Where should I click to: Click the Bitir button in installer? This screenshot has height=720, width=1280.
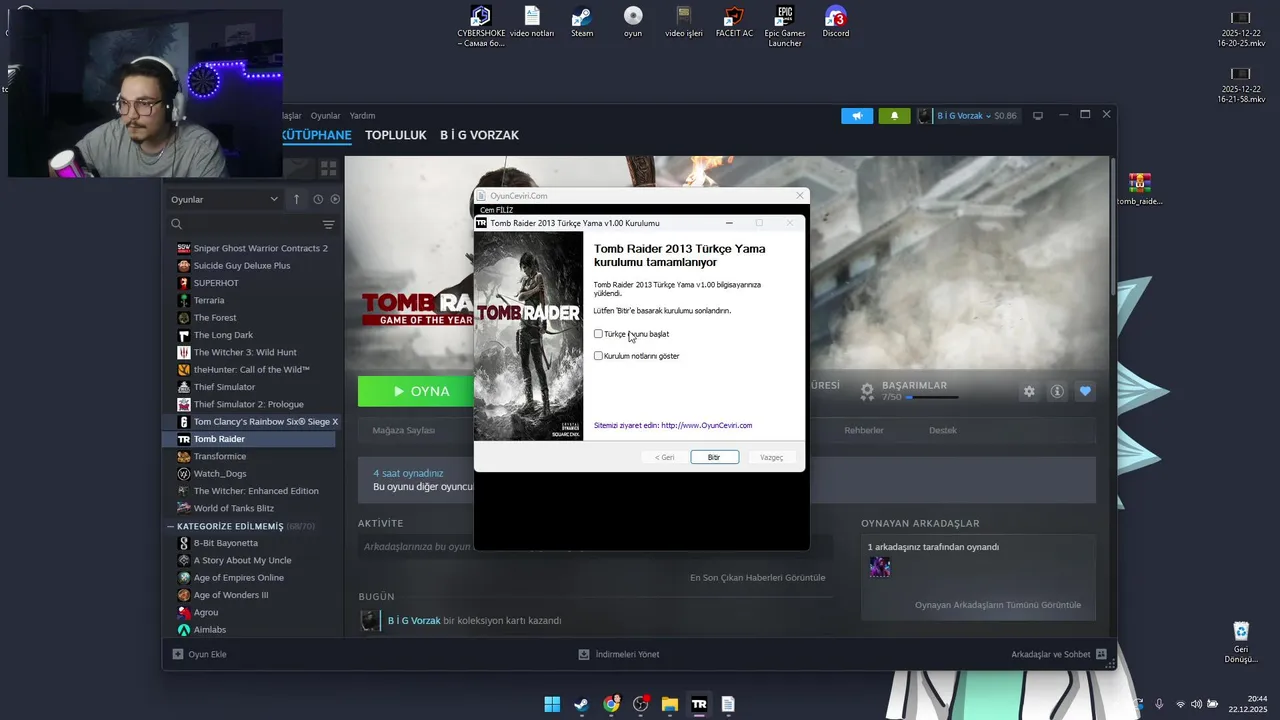coord(714,457)
